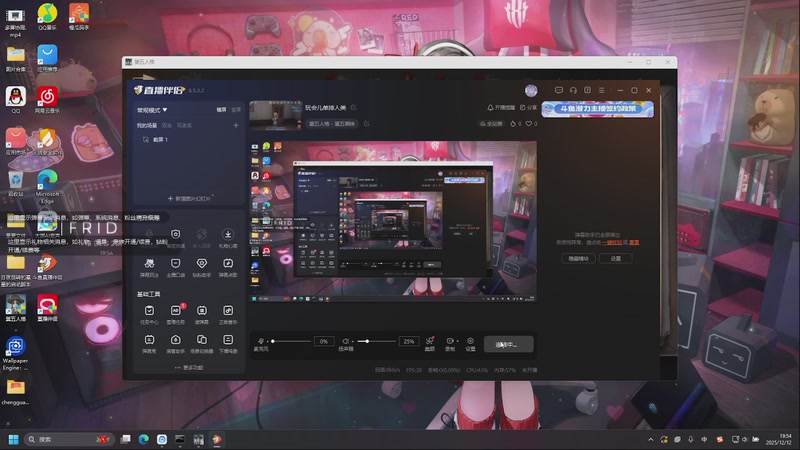Open the hamburger main menu
800x450 pixels.
pyautogui.click(x=602, y=90)
